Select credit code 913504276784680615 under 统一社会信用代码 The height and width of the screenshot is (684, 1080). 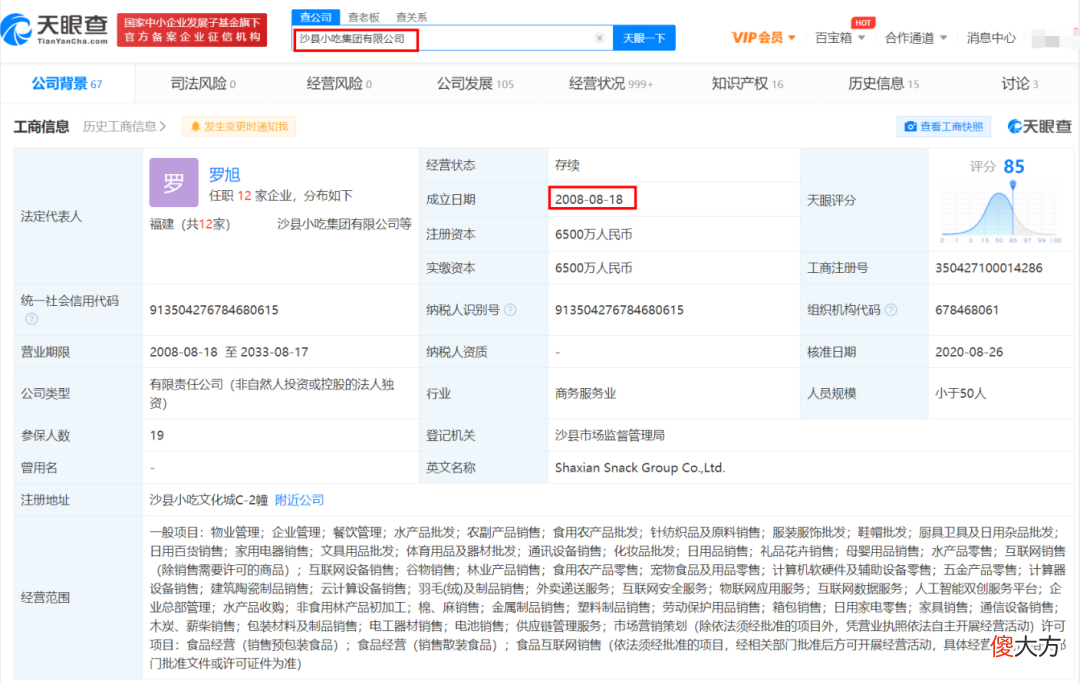point(214,310)
